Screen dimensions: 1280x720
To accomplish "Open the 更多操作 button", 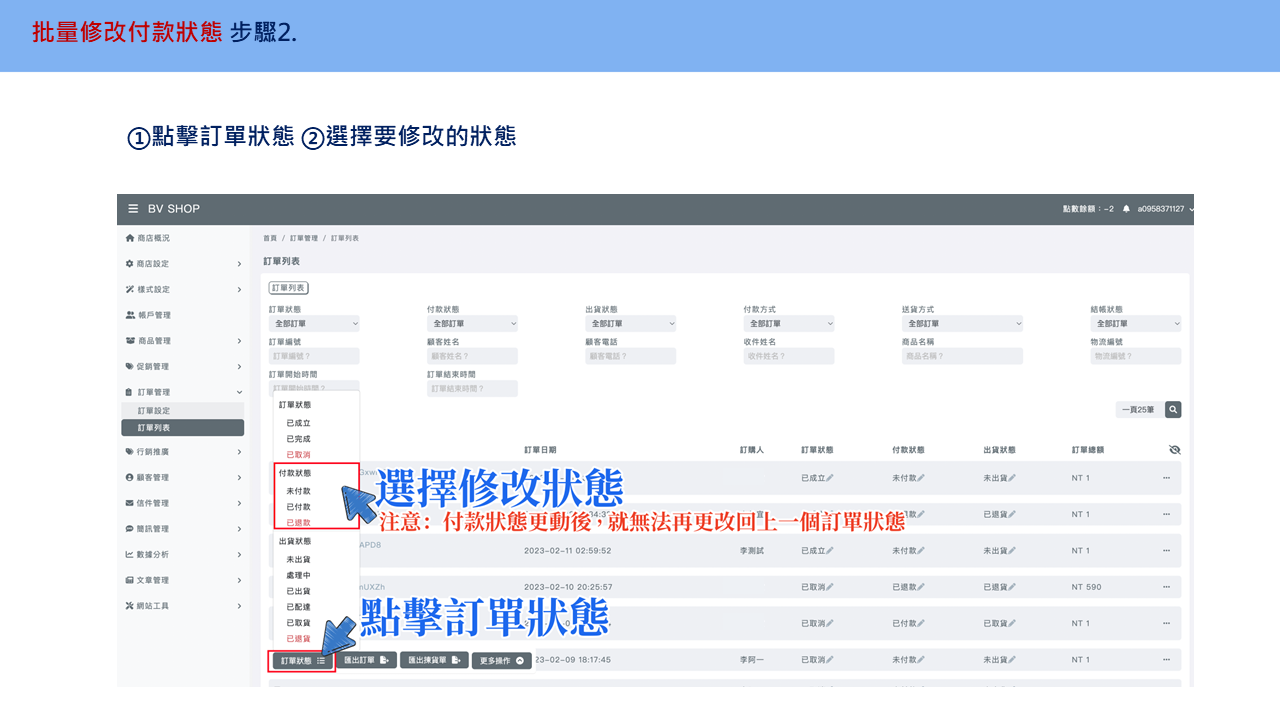I will 502,661.
